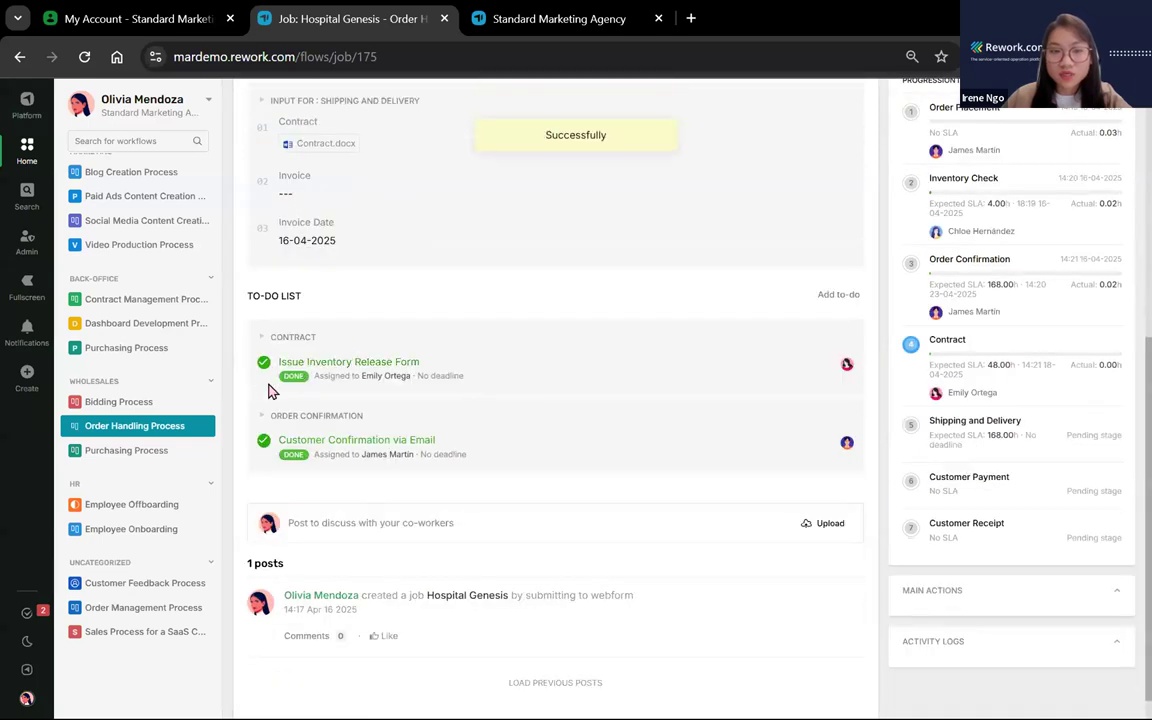Image resolution: width=1152 pixels, height=720 pixels.
Task: Expand the MAIN ACTIONS panel
Action: [x=1117, y=591]
